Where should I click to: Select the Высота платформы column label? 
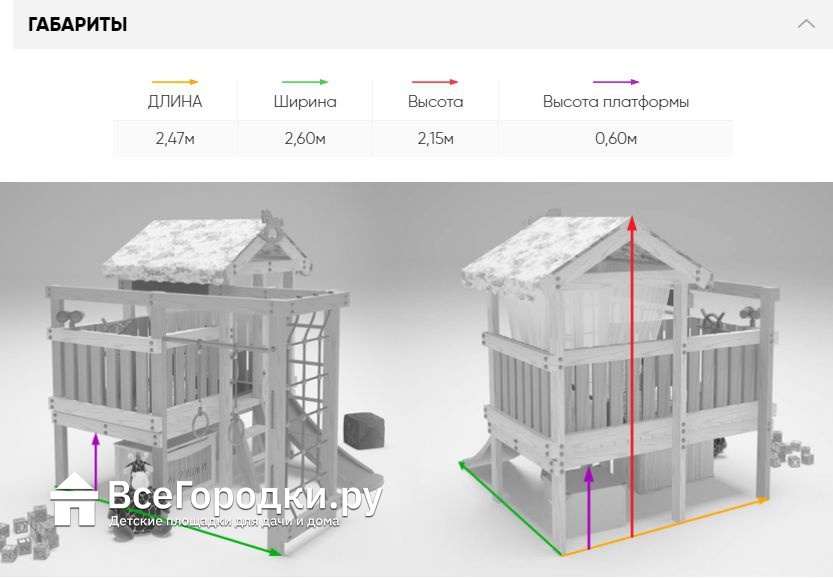615,102
